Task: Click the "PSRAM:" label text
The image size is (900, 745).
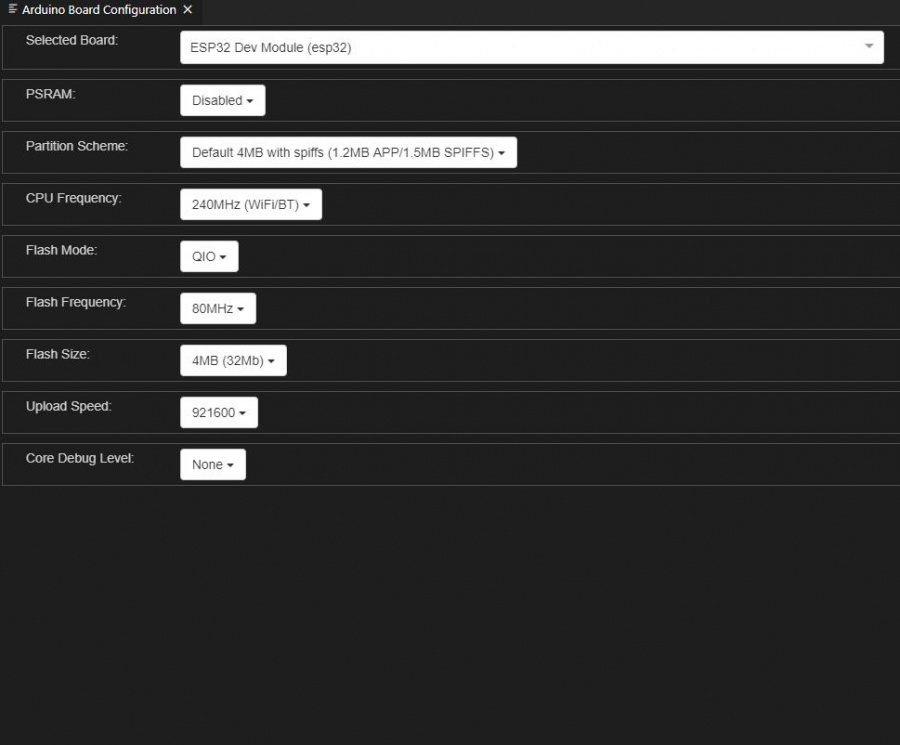Action: coord(50,93)
